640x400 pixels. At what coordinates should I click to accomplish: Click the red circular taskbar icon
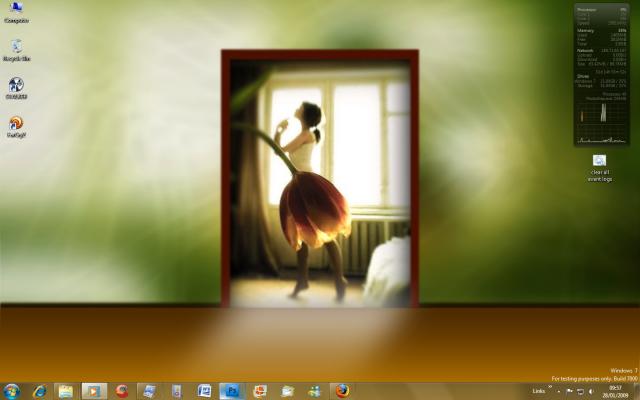tap(122, 391)
